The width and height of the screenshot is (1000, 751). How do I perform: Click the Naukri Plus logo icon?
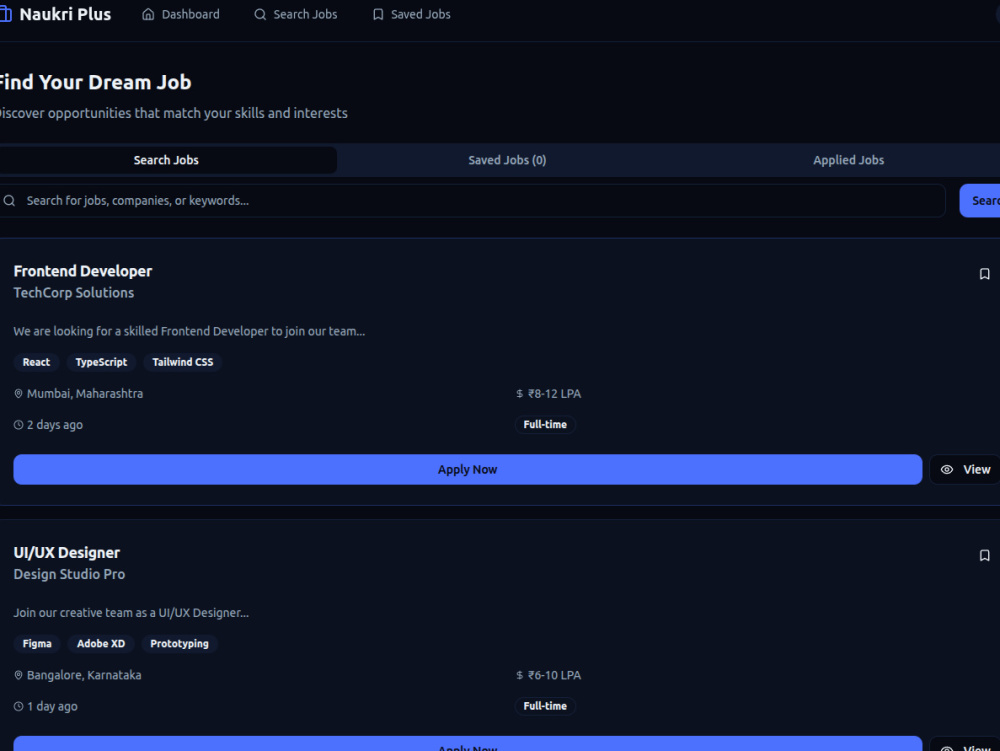5,14
